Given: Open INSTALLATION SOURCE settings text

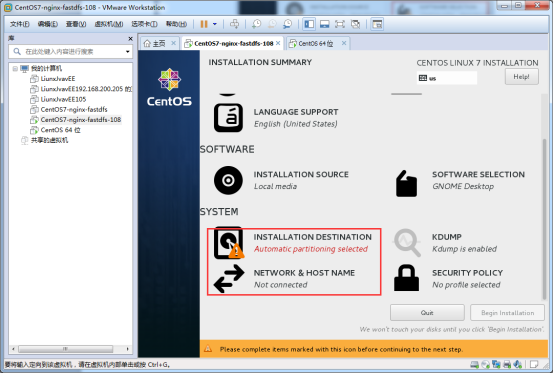Looking at the screenshot, I should click(301, 175).
